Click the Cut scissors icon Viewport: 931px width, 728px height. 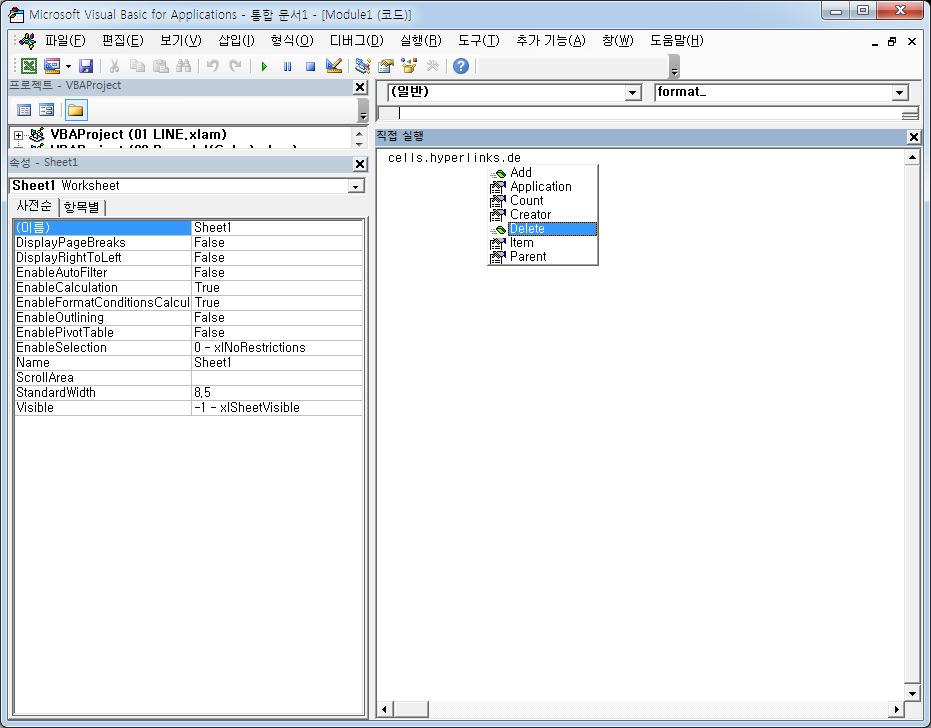[115, 66]
